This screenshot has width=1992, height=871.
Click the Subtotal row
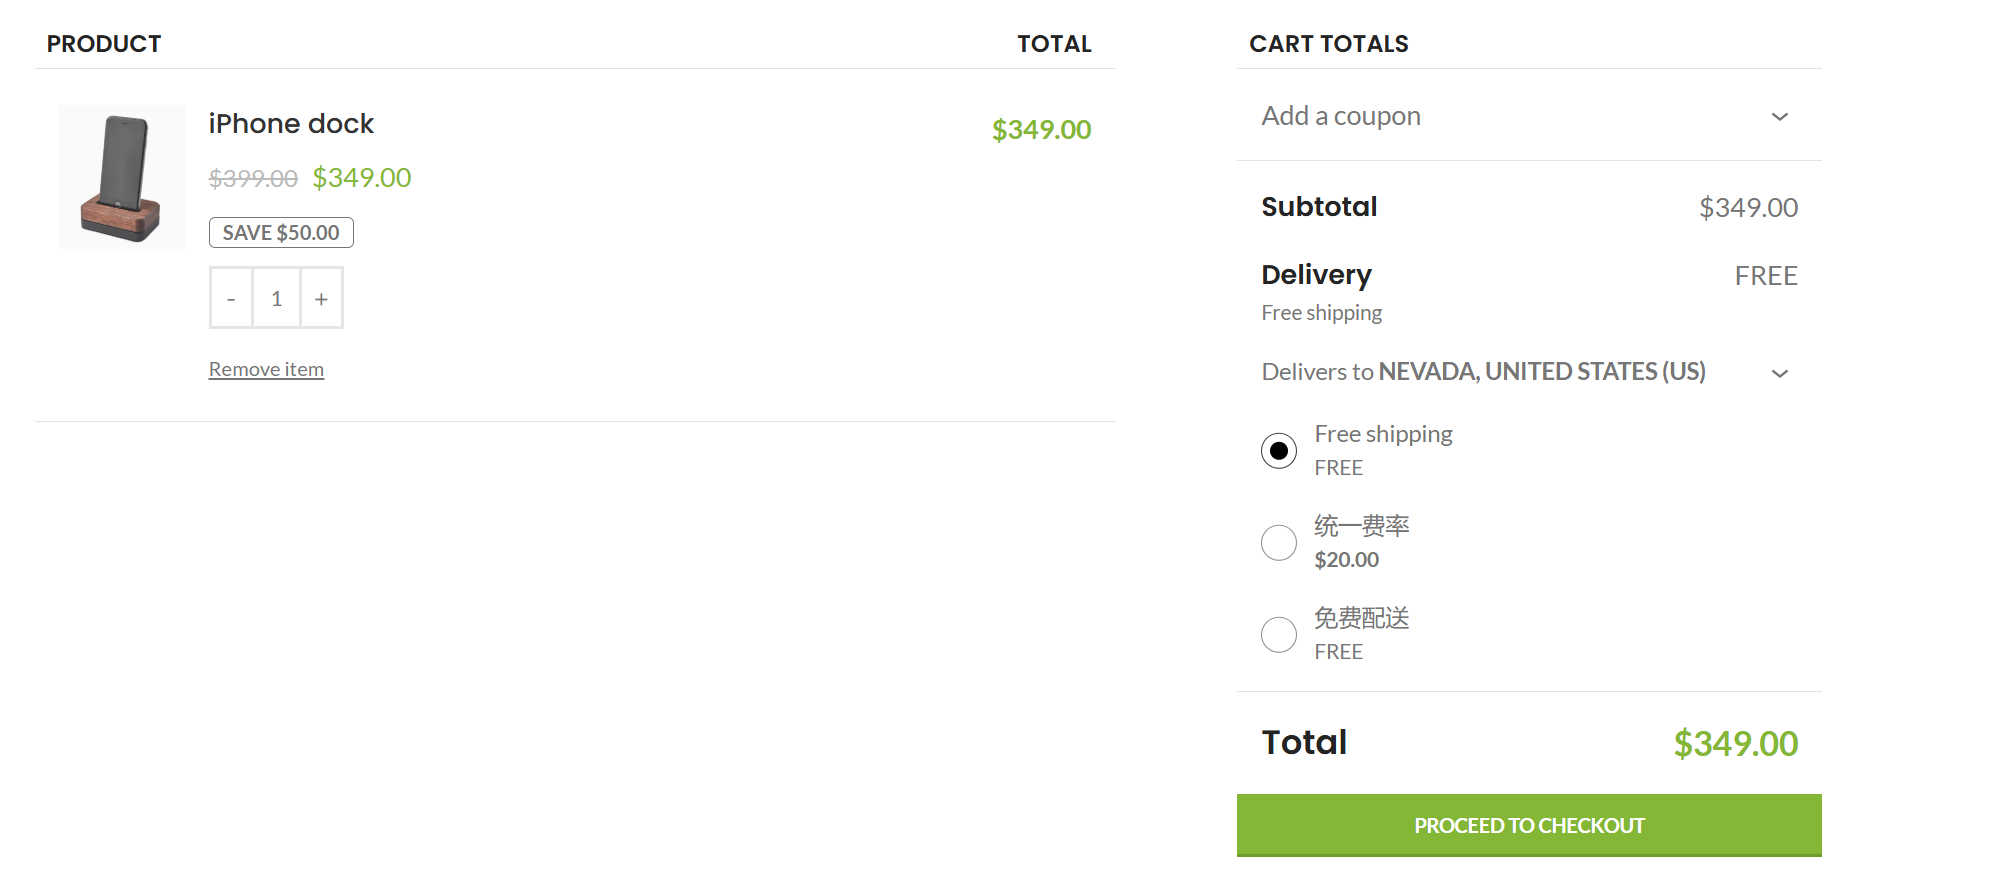pyautogui.click(x=1319, y=207)
